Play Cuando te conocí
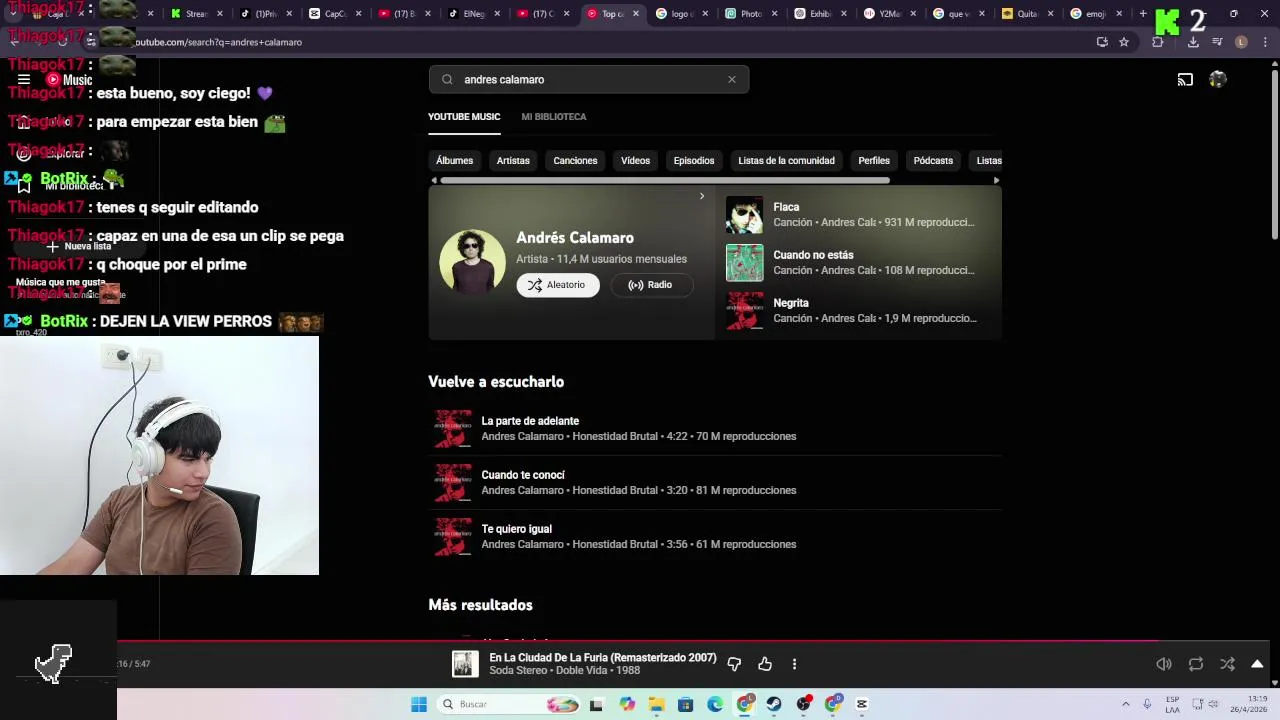This screenshot has width=1280, height=720. coord(523,475)
